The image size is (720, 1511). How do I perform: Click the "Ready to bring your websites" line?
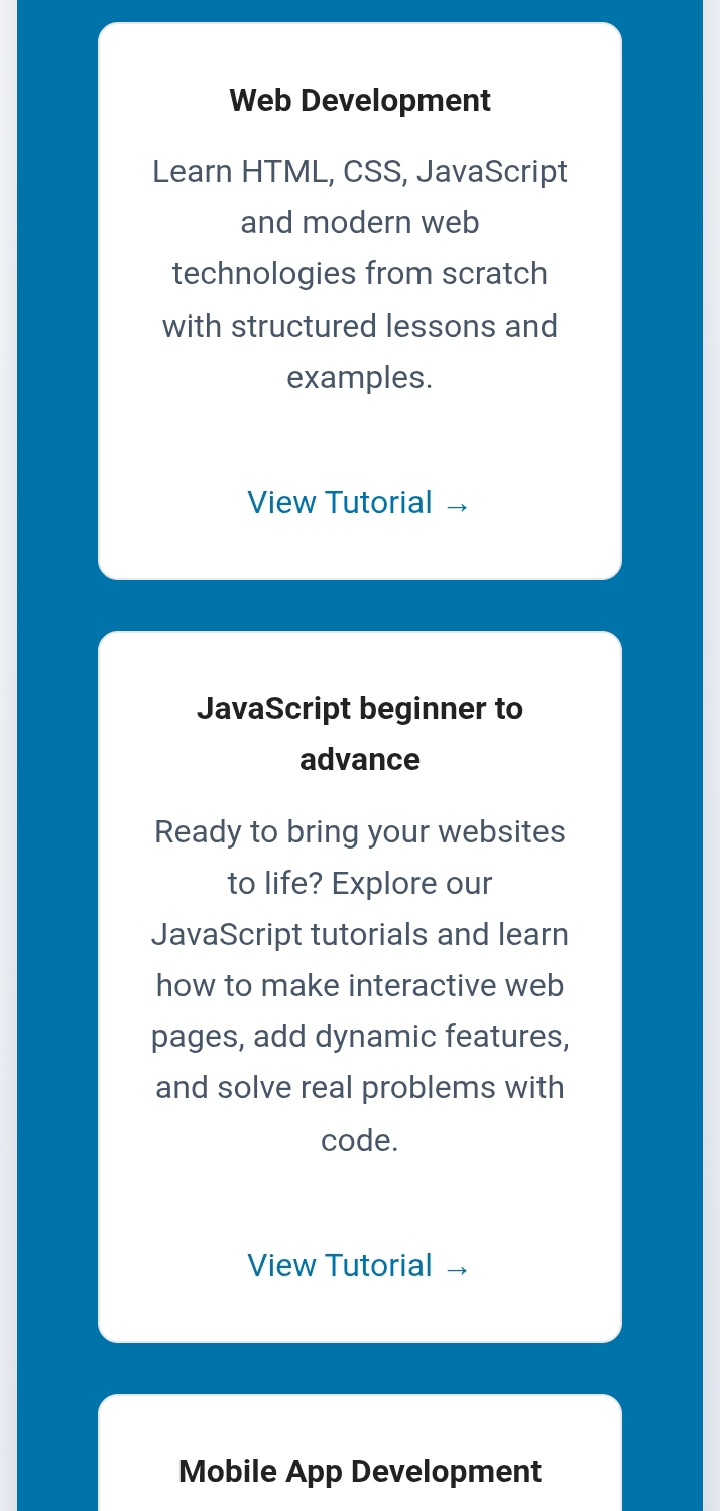(x=360, y=831)
